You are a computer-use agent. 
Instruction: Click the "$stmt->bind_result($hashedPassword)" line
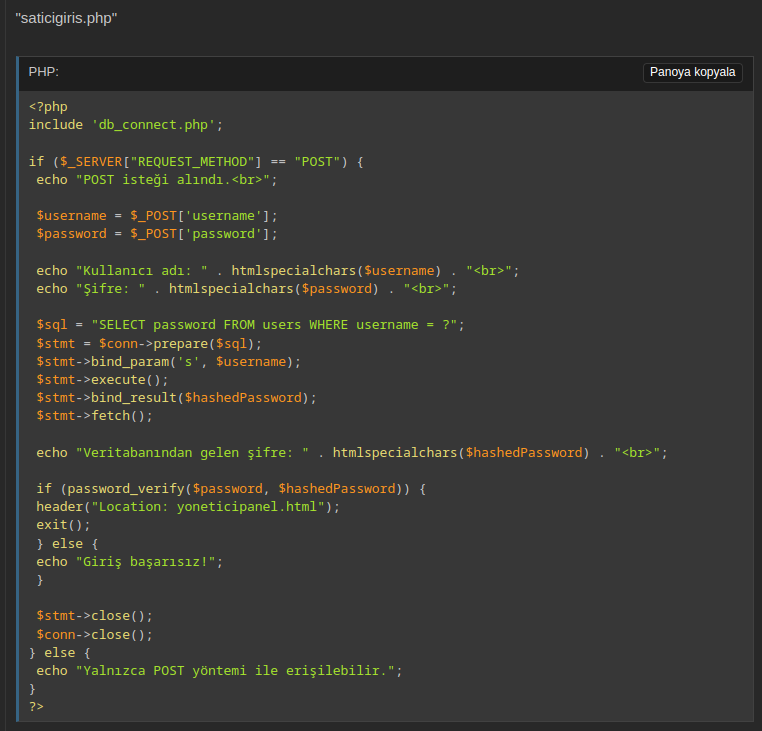[176, 398]
